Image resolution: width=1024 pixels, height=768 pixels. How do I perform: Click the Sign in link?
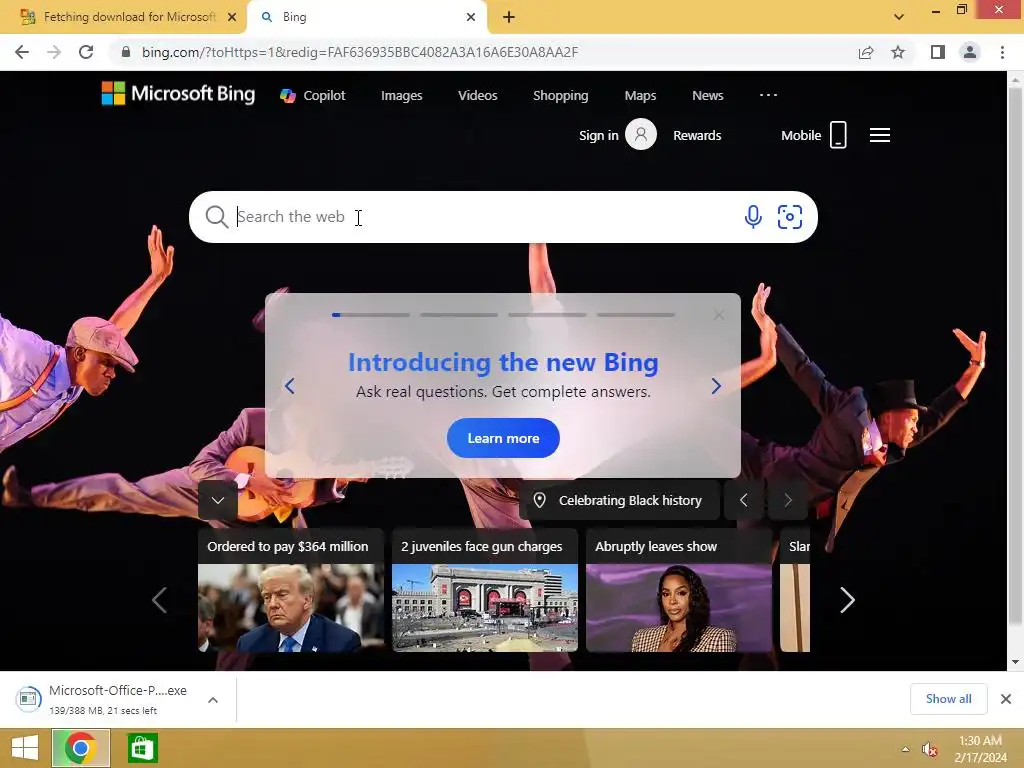point(598,135)
